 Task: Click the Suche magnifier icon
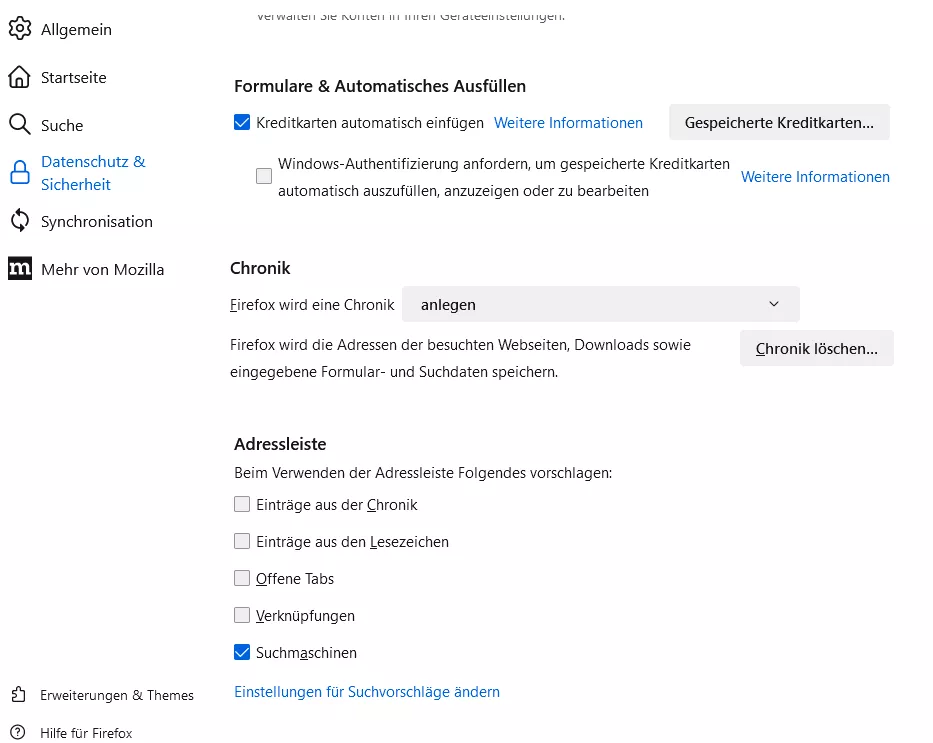[20, 125]
